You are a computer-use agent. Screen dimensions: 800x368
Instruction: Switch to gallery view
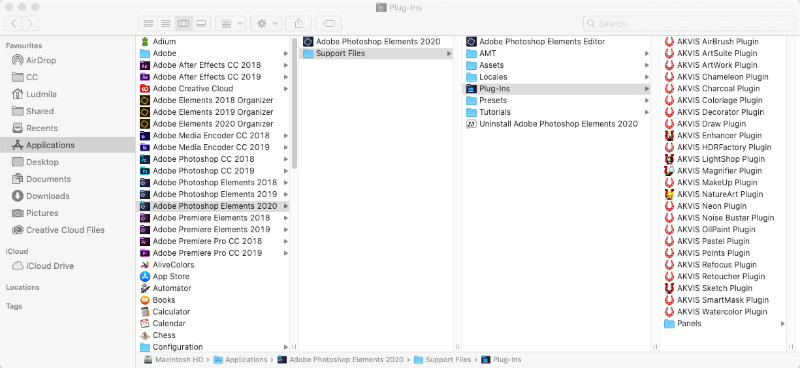pyautogui.click(x=201, y=23)
